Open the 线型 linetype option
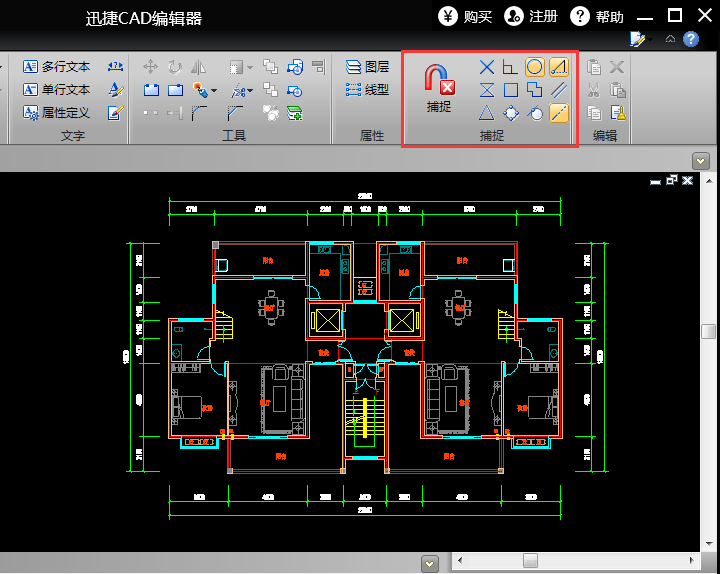The width and height of the screenshot is (720, 574). 367,90
